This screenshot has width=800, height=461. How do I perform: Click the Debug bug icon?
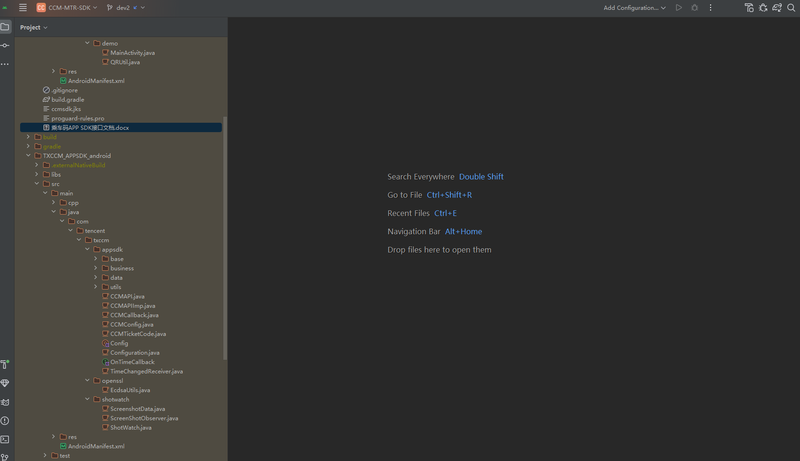695,8
